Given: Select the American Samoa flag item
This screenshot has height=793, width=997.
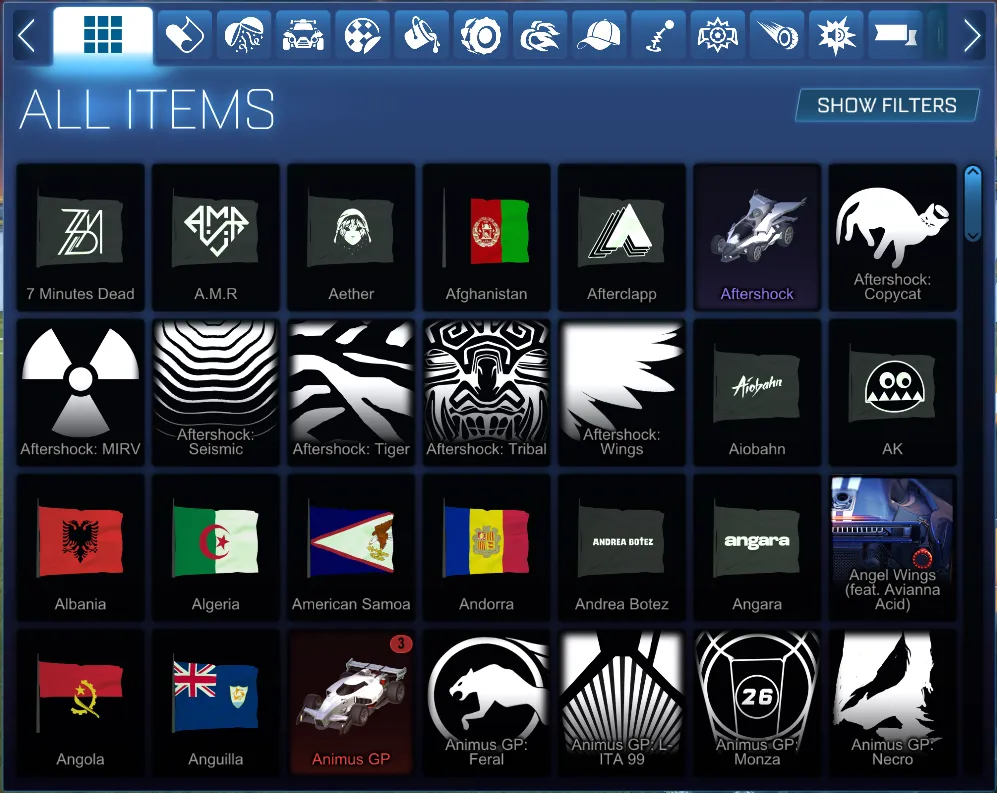Looking at the screenshot, I should [x=351, y=548].
